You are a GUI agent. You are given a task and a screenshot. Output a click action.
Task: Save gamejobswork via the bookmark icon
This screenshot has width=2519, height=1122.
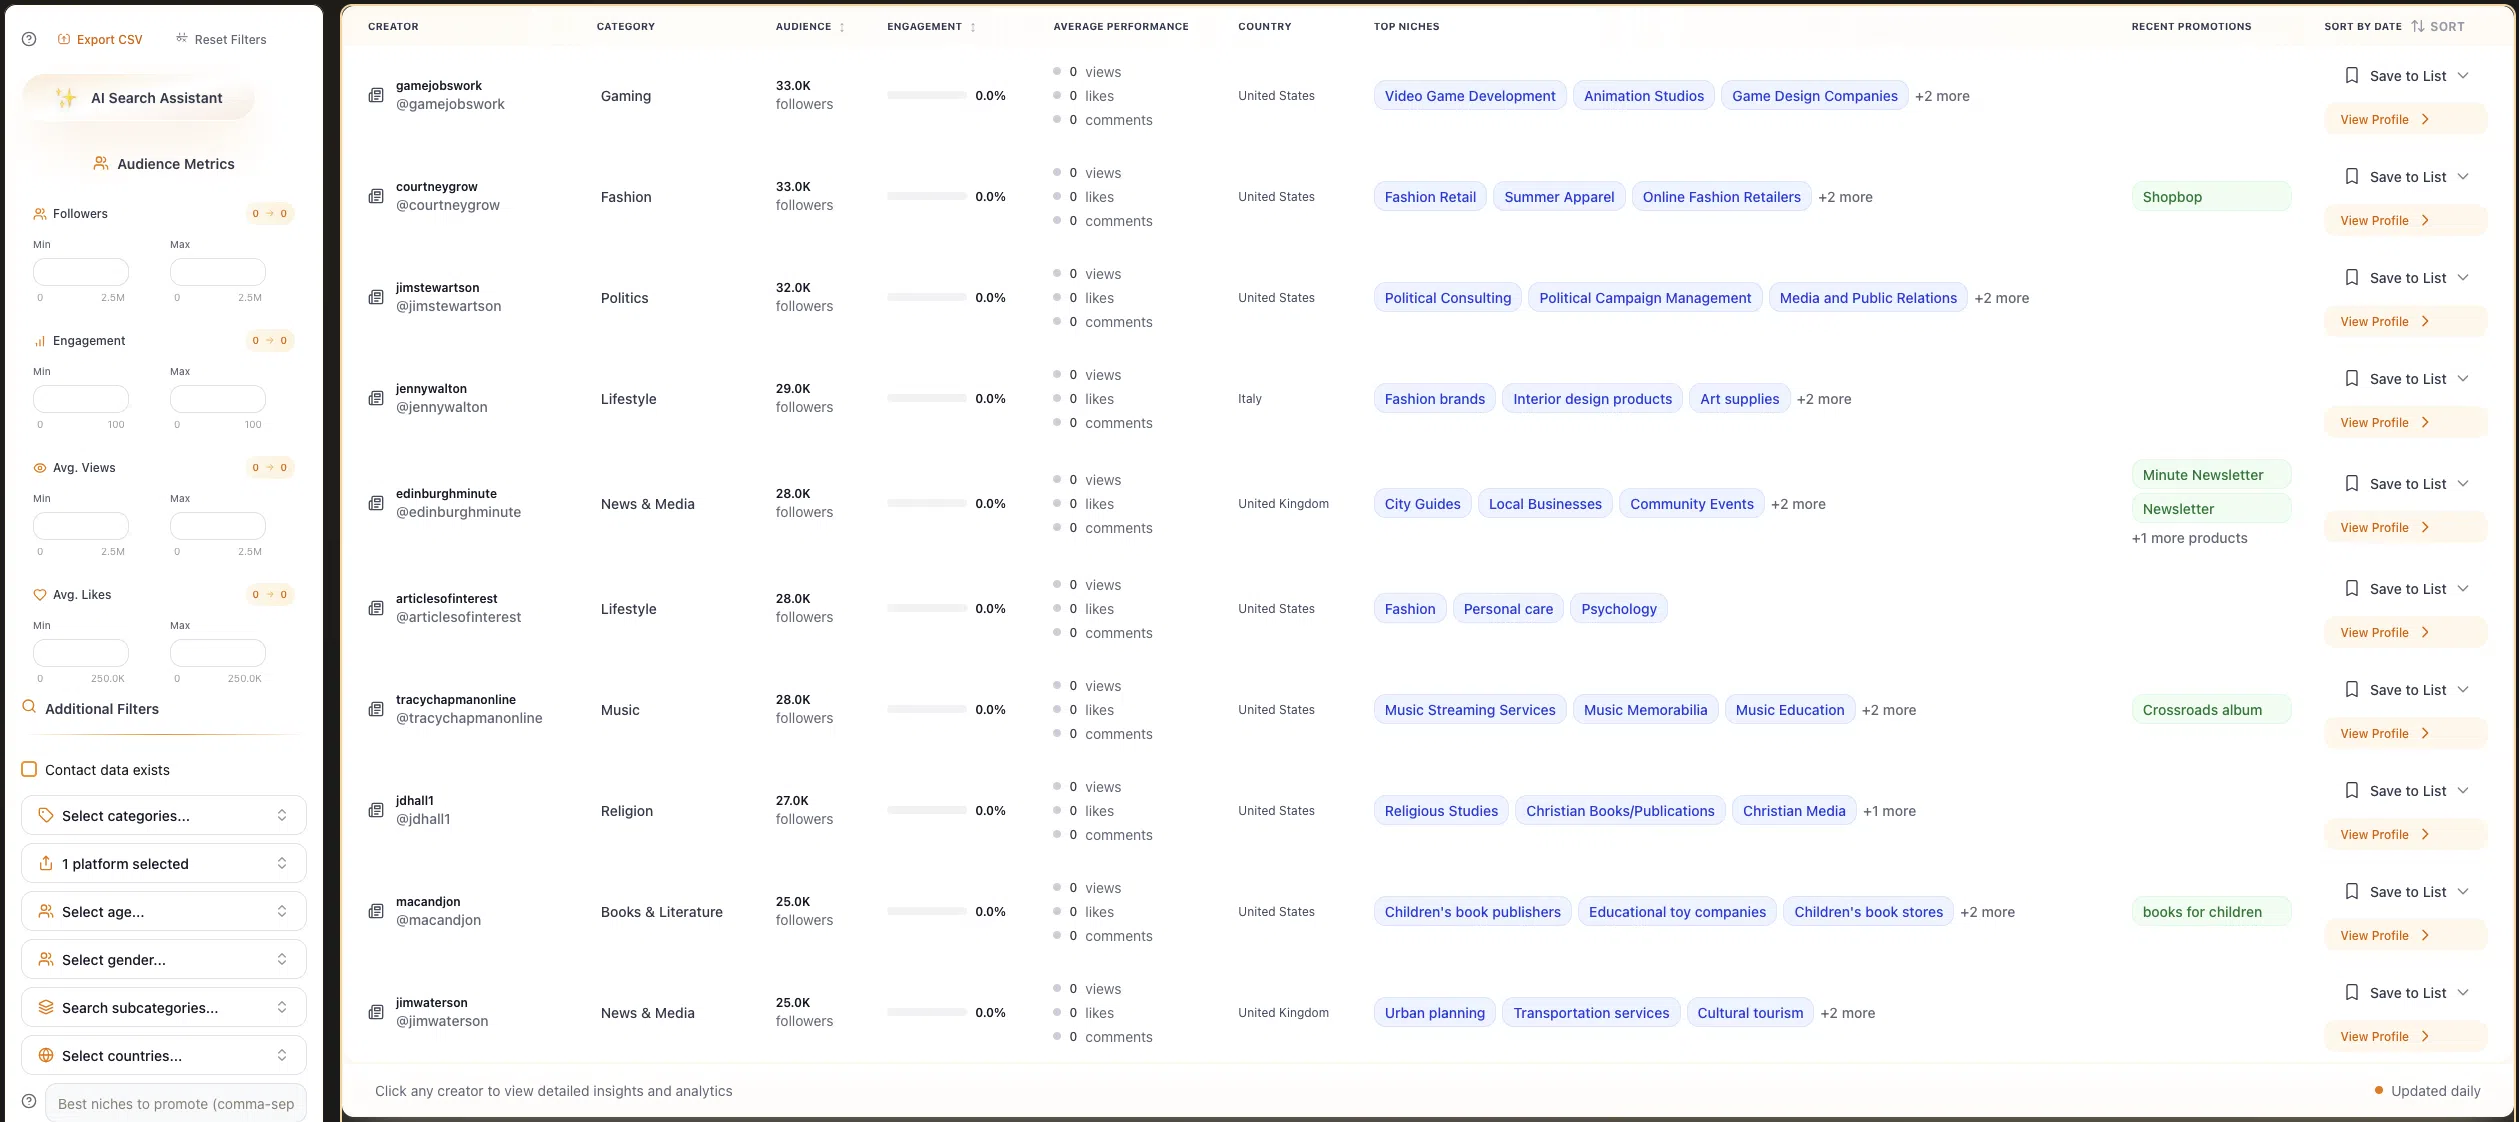[x=2352, y=75]
